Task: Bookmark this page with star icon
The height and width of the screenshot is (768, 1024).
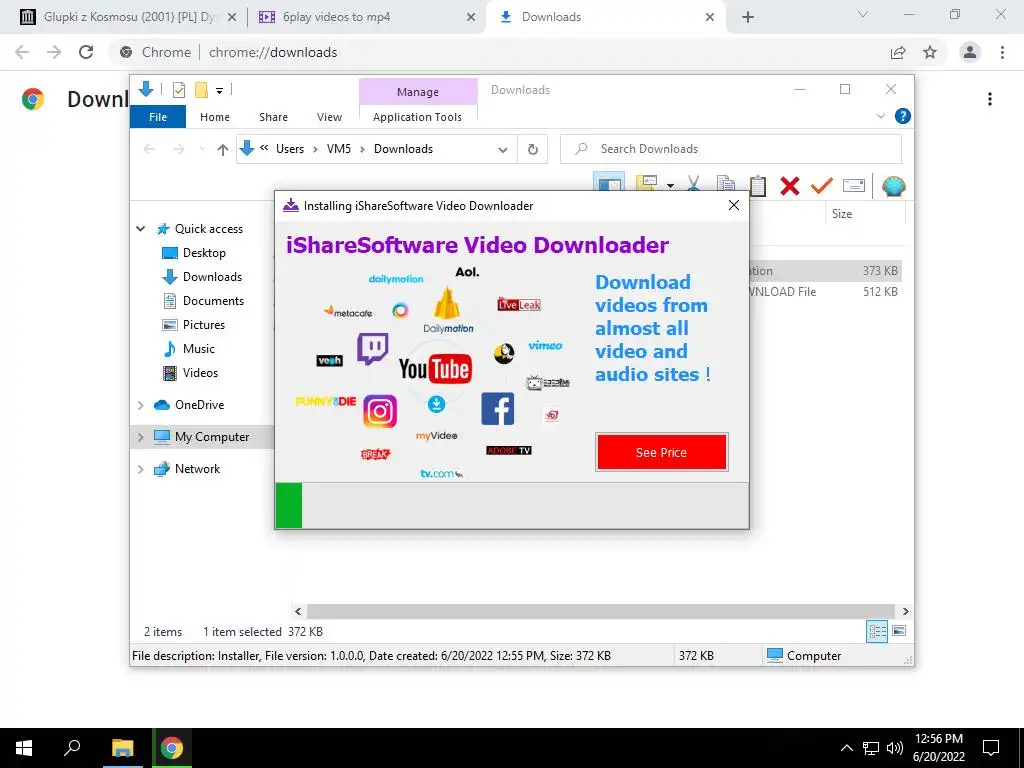Action: click(x=930, y=52)
